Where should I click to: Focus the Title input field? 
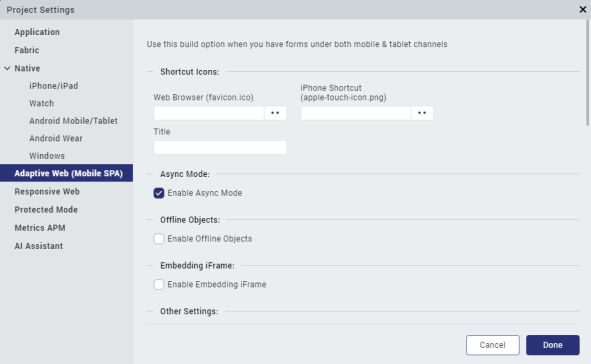220,147
